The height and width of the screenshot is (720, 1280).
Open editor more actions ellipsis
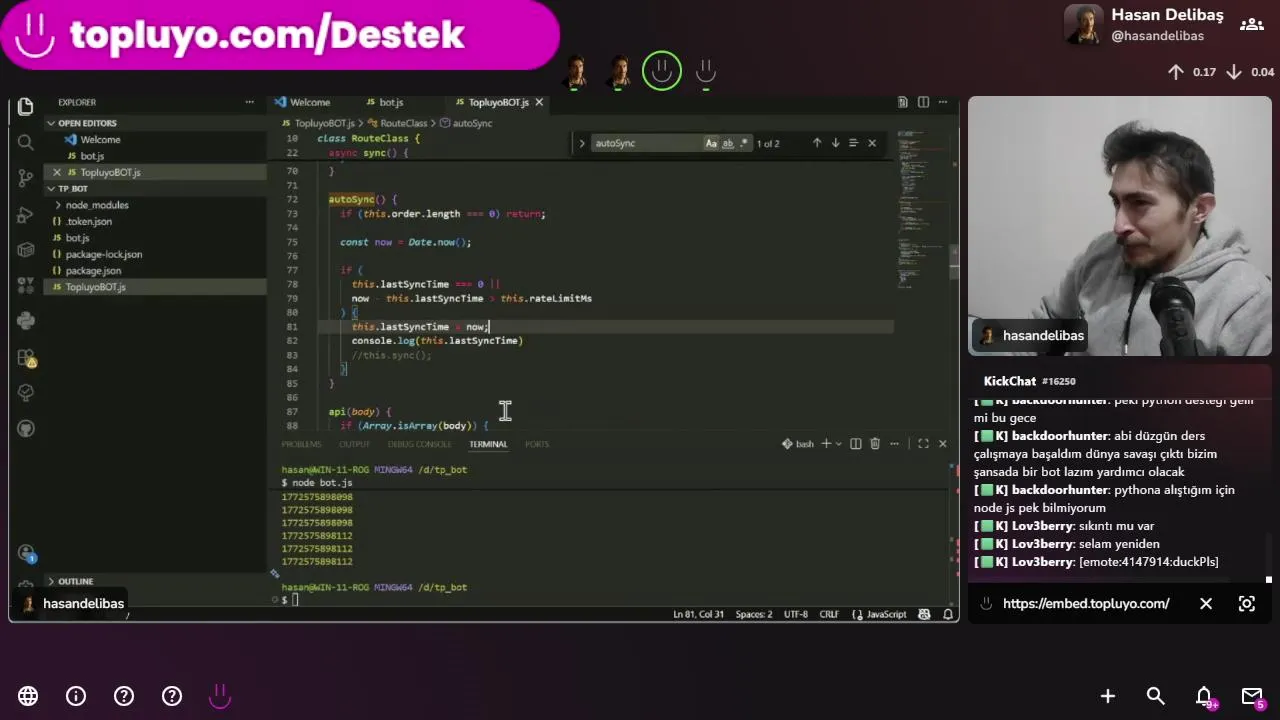(942, 102)
